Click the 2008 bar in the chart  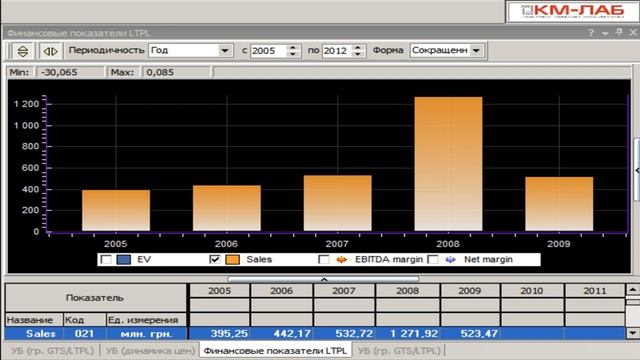tap(448, 164)
